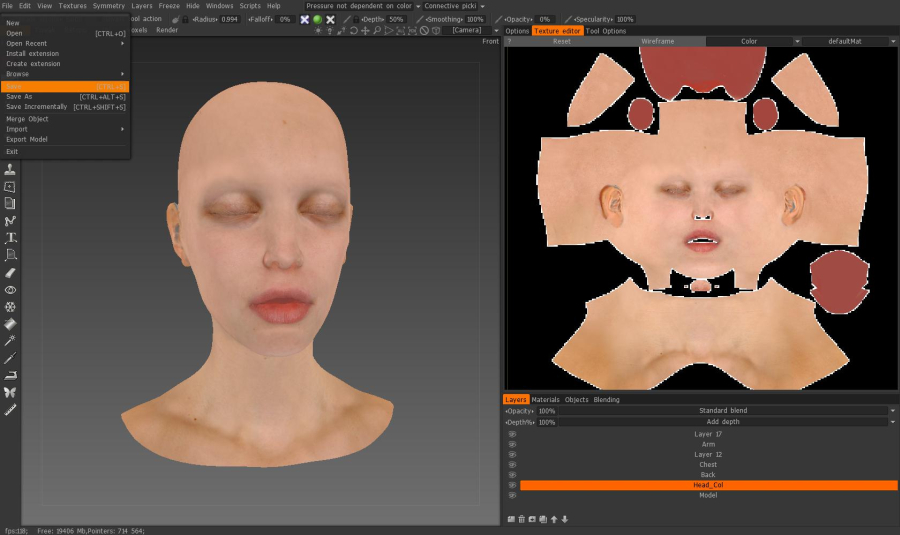Viewport: 900px width, 535px height.
Task: Click Save As in the File menu
Action: [20, 97]
